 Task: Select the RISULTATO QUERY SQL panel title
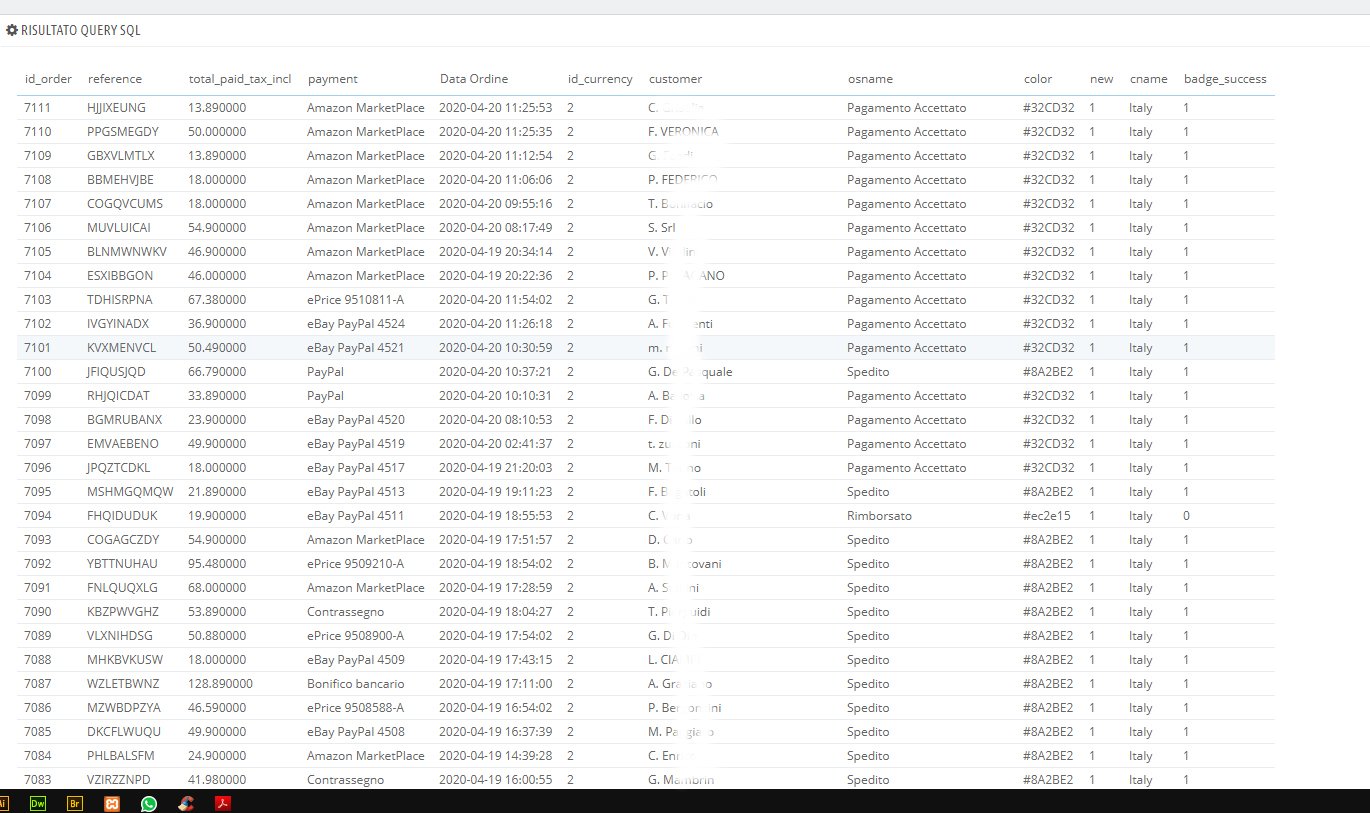80,30
